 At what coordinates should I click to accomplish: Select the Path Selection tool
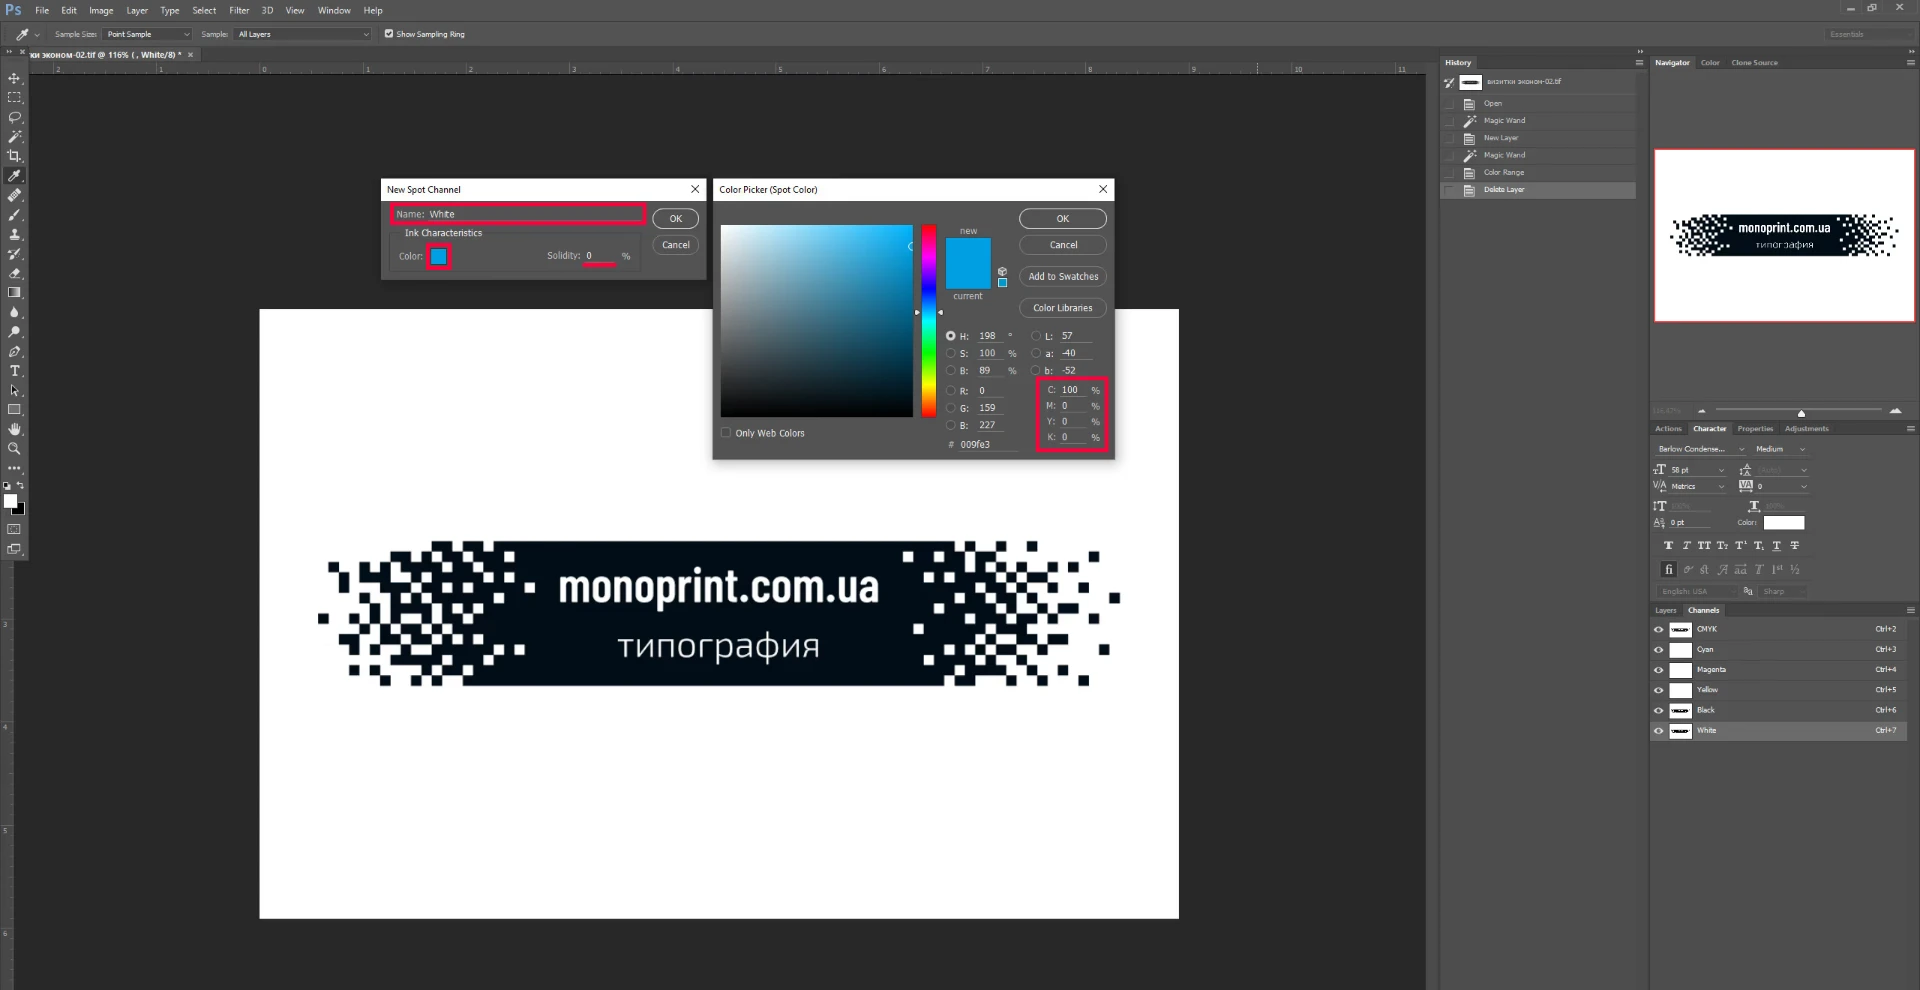point(14,390)
